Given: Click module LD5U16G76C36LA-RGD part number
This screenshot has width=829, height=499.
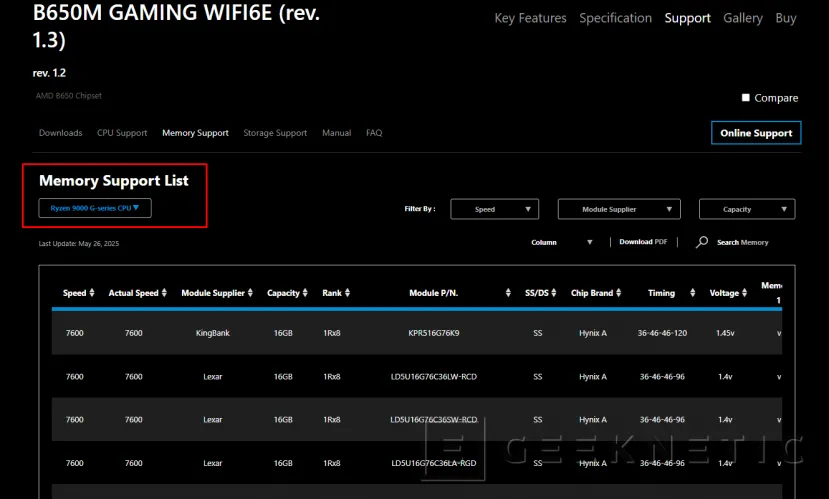Looking at the screenshot, I should tap(434, 463).
